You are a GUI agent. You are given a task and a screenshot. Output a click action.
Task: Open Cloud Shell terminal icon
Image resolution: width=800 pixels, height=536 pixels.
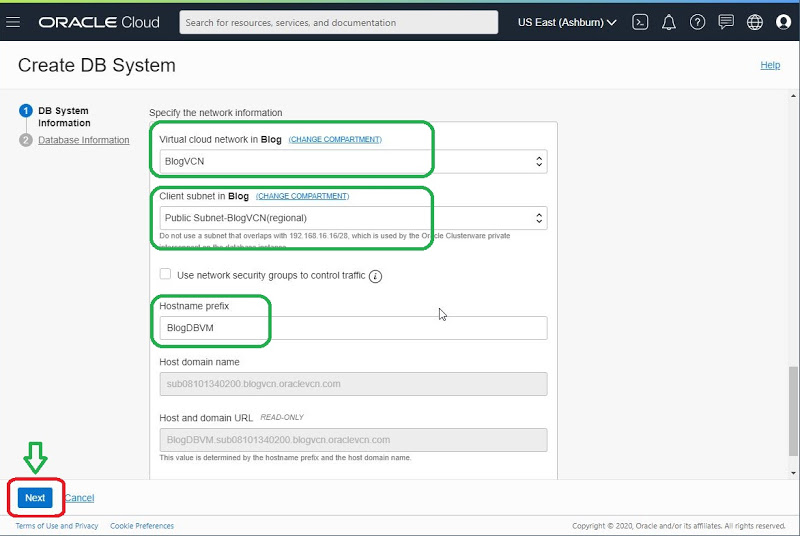point(640,22)
